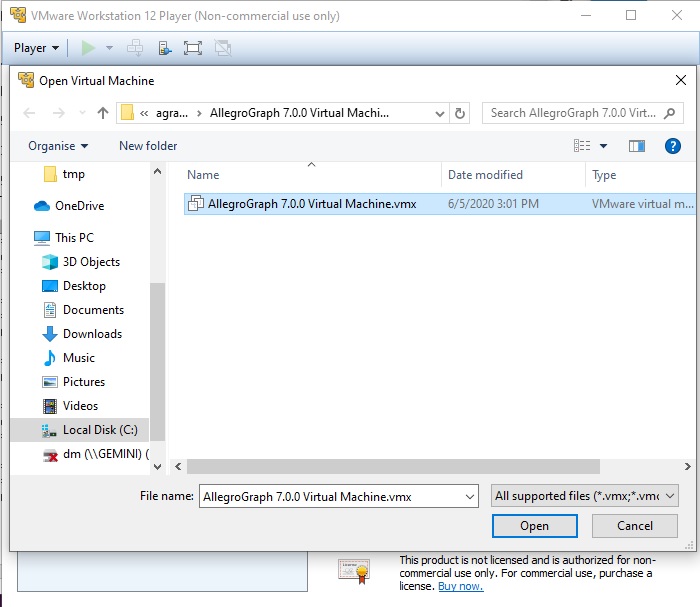
Task: Click the Help question mark icon
Action: (672, 146)
